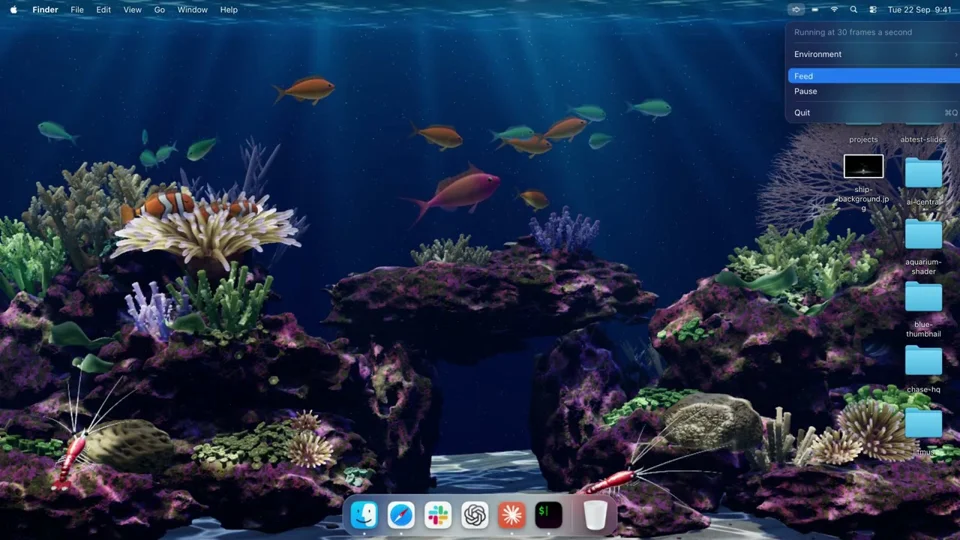Select the ship-background.jpg thumbnail
Image resolution: width=960 pixels, height=540 pixels.
pyautogui.click(x=863, y=166)
